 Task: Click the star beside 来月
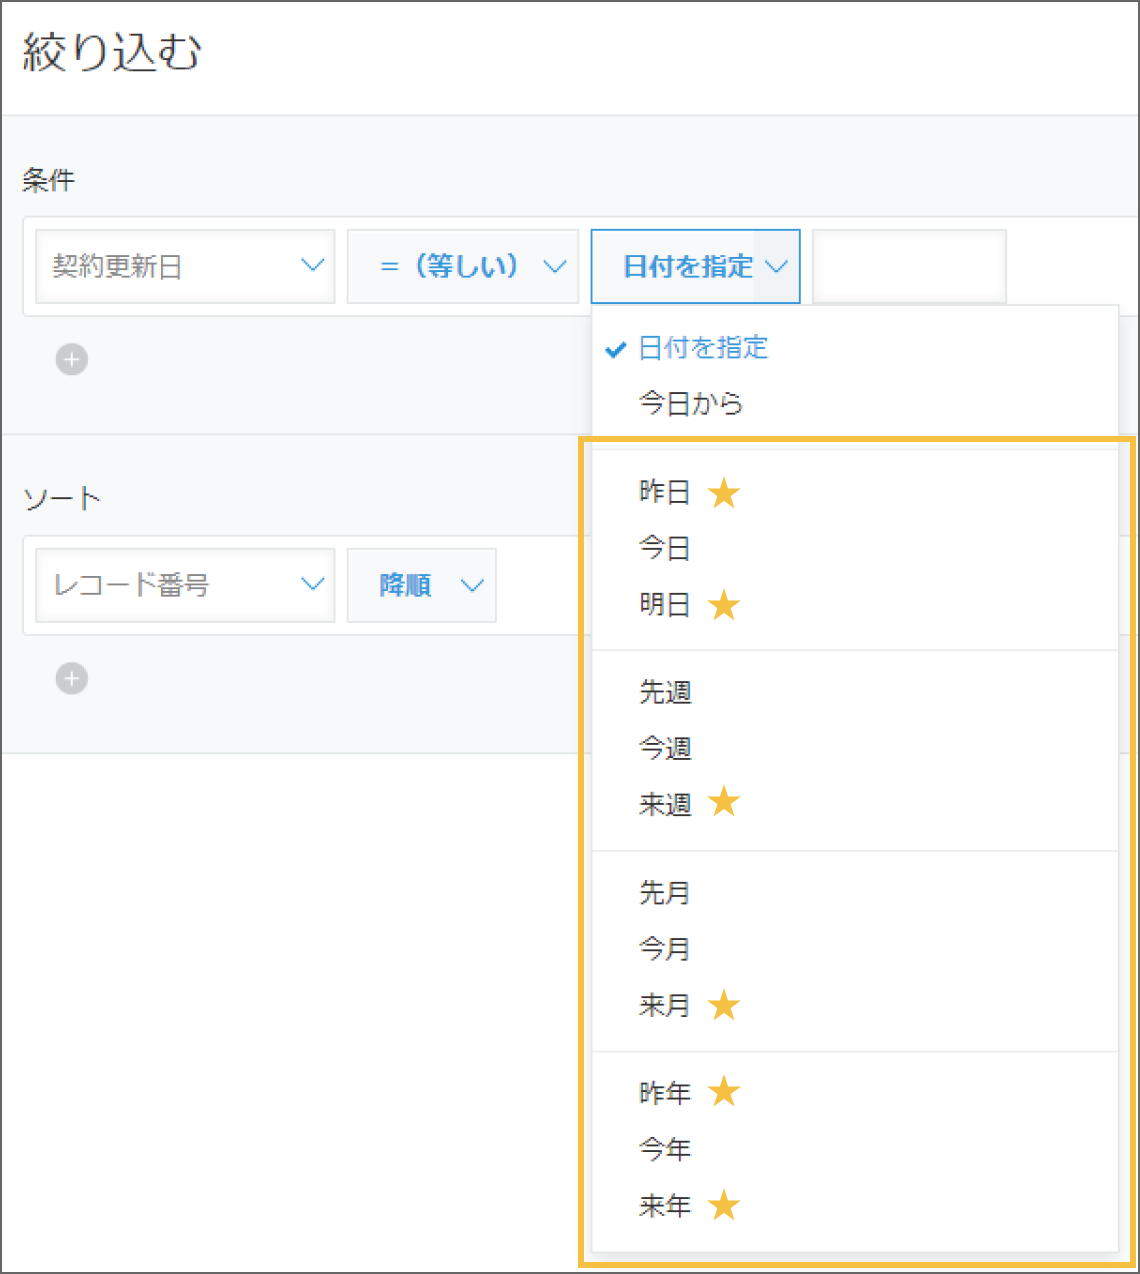[724, 1005]
